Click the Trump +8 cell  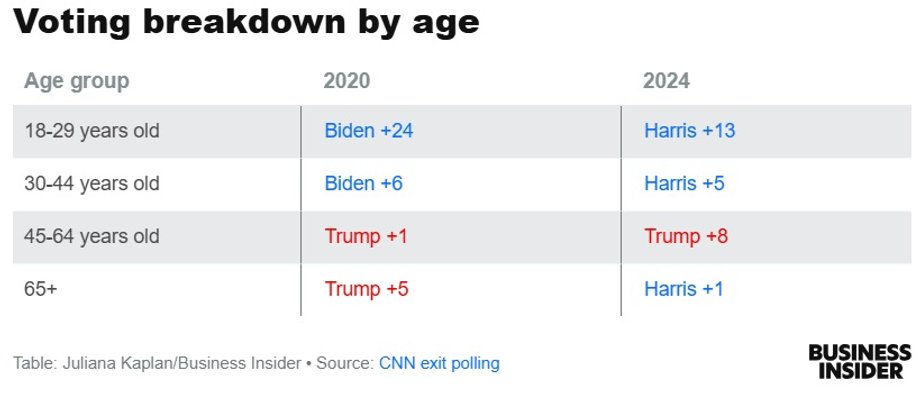686,236
